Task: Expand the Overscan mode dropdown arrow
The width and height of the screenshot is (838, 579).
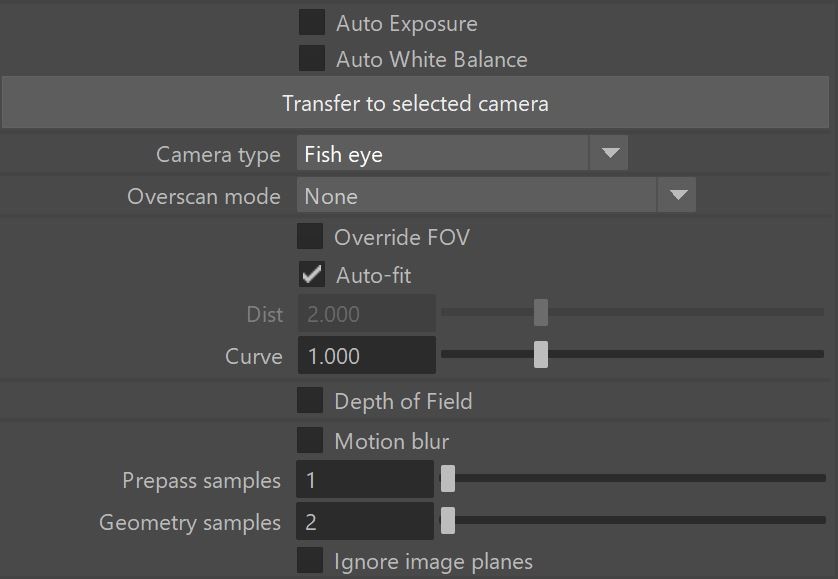Action: (x=678, y=195)
